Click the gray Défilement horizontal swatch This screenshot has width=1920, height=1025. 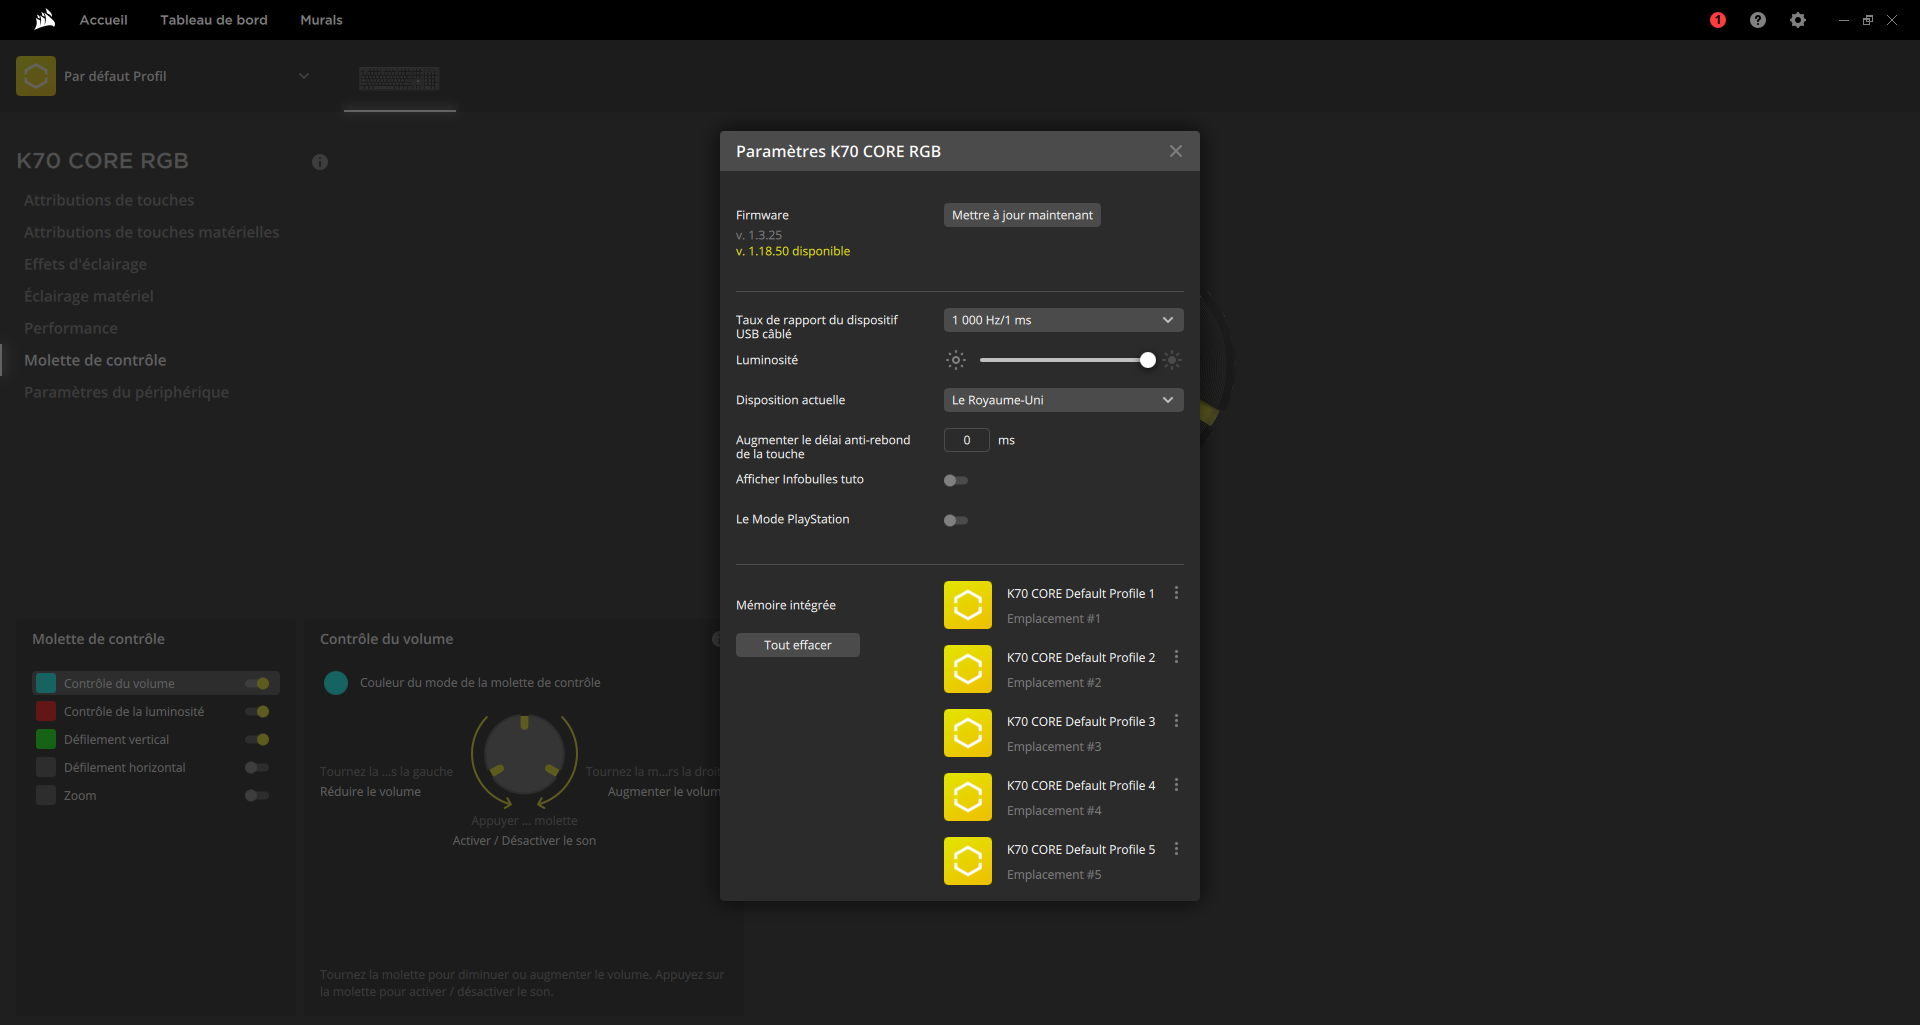(46, 767)
